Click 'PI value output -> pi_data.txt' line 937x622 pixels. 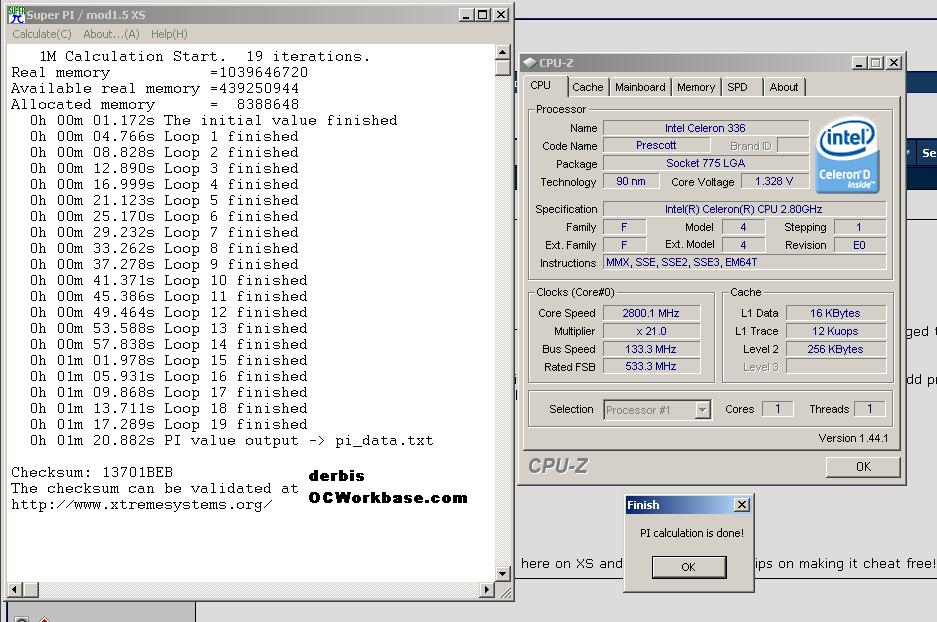(x=231, y=441)
